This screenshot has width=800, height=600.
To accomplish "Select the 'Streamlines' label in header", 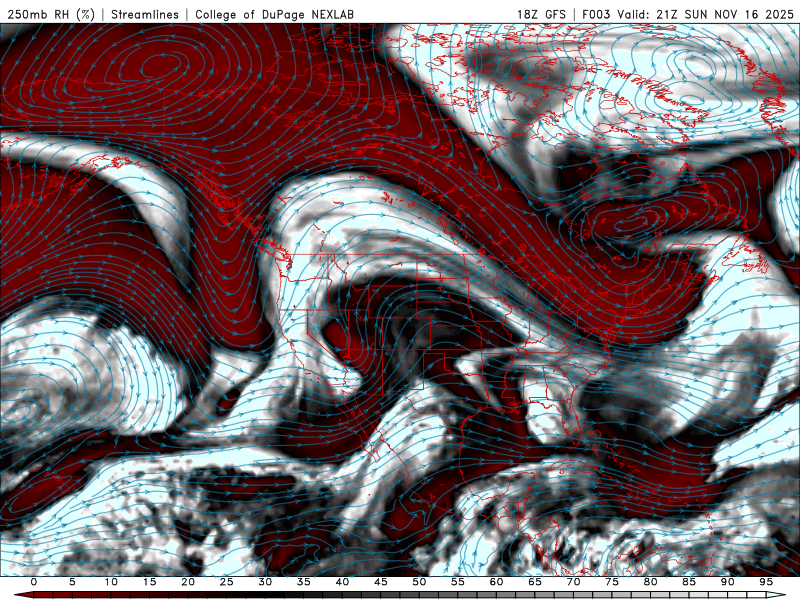I will pyautogui.click(x=145, y=14).
